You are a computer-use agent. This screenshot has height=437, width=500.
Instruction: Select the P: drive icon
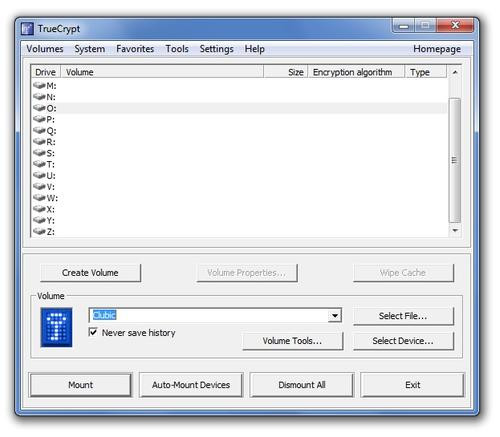[39, 119]
